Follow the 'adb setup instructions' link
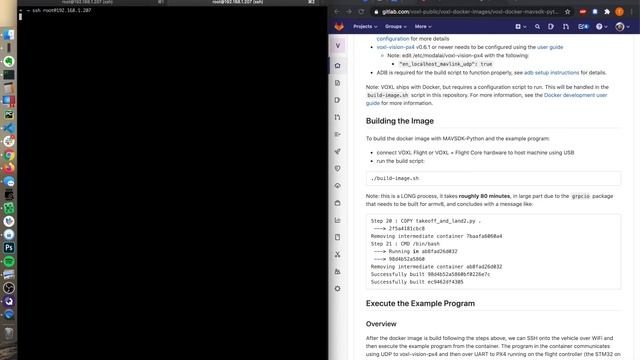640x360 pixels. (x=551, y=73)
